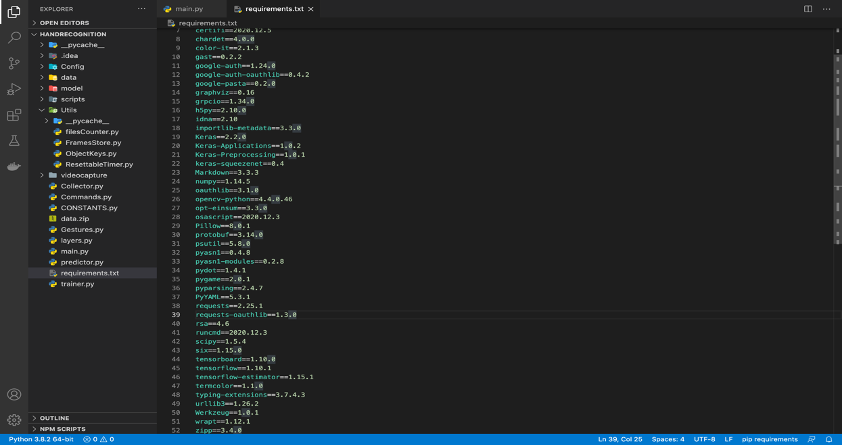The width and height of the screenshot is (843, 445).
Task: Click the opencv-python==4.4.0.46 line
Action: tap(244, 199)
